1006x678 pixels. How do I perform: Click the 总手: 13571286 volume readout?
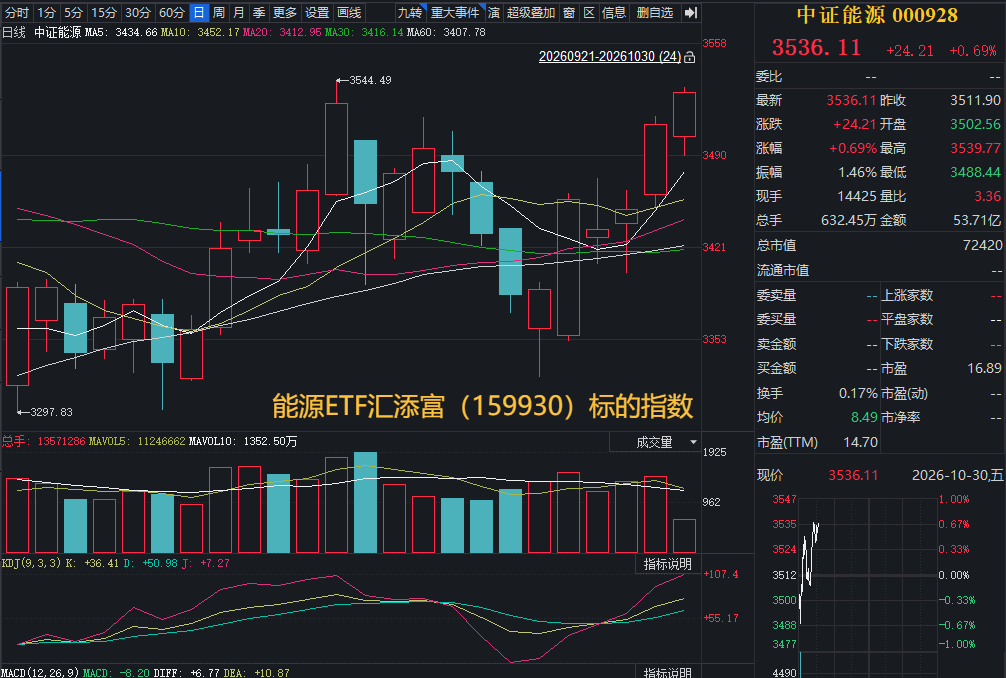[44, 441]
